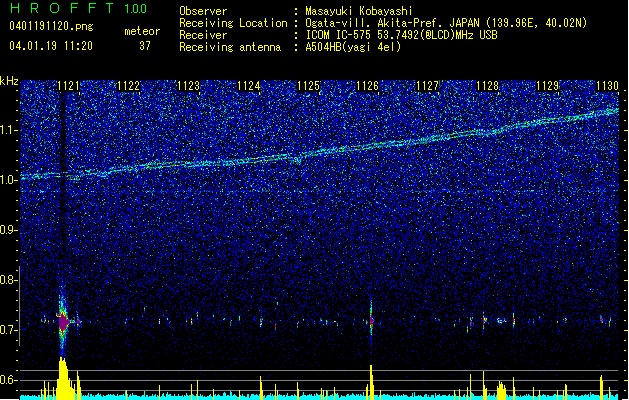Click the 0.6 kHz axis label
629x400 pixels.
click(9, 380)
